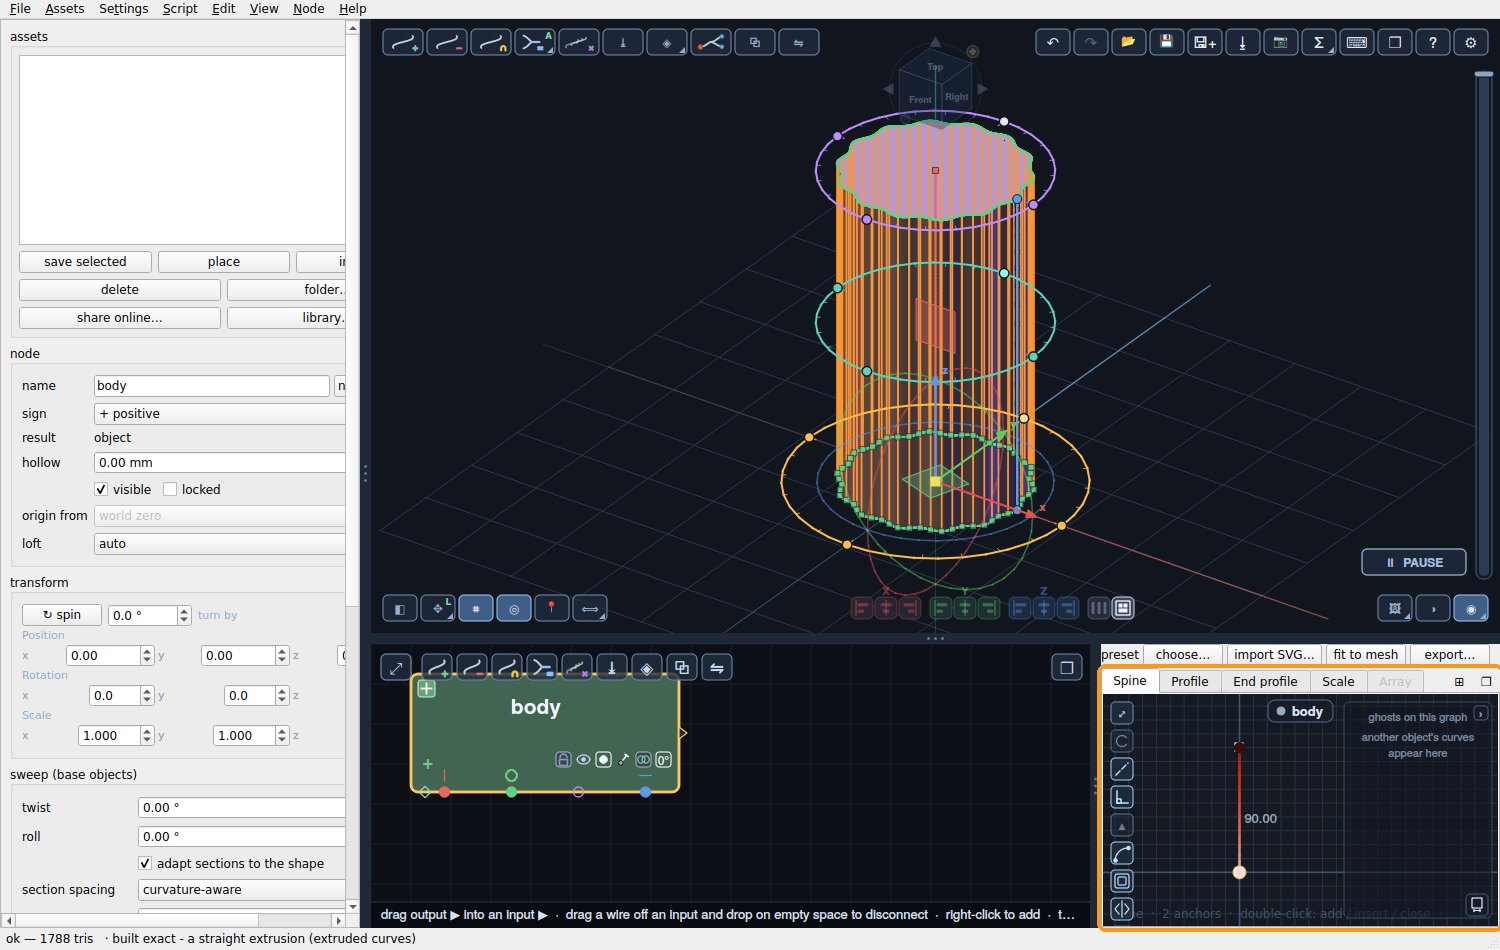
Task: Toggle the grid icon below the viewport
Action: pyautogui.click(x=475, y=608)
